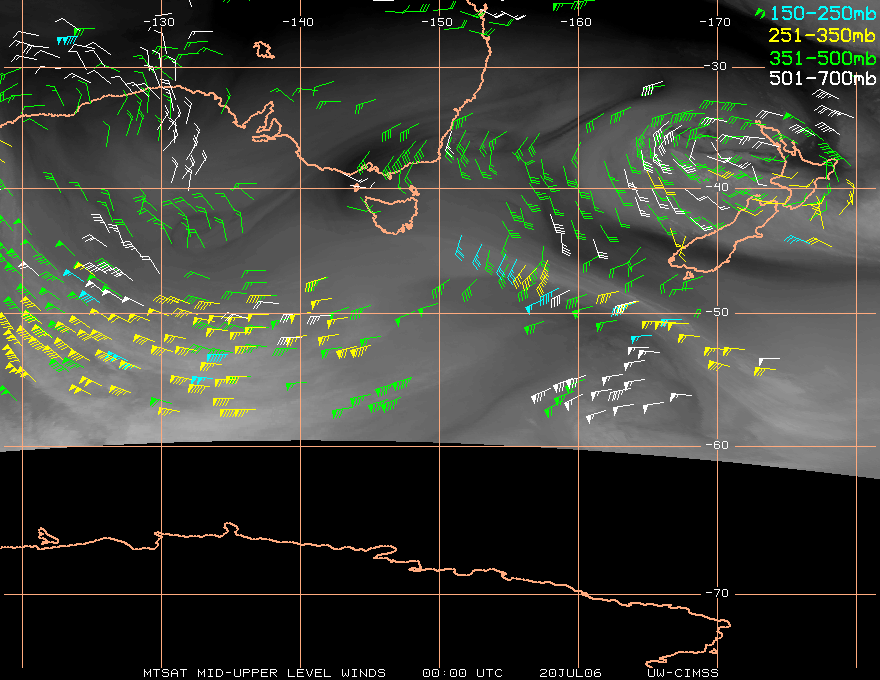Click the yellow 251-350mb legend entry
The height and width of the screenshot is (680, 880).
point(822,35)
